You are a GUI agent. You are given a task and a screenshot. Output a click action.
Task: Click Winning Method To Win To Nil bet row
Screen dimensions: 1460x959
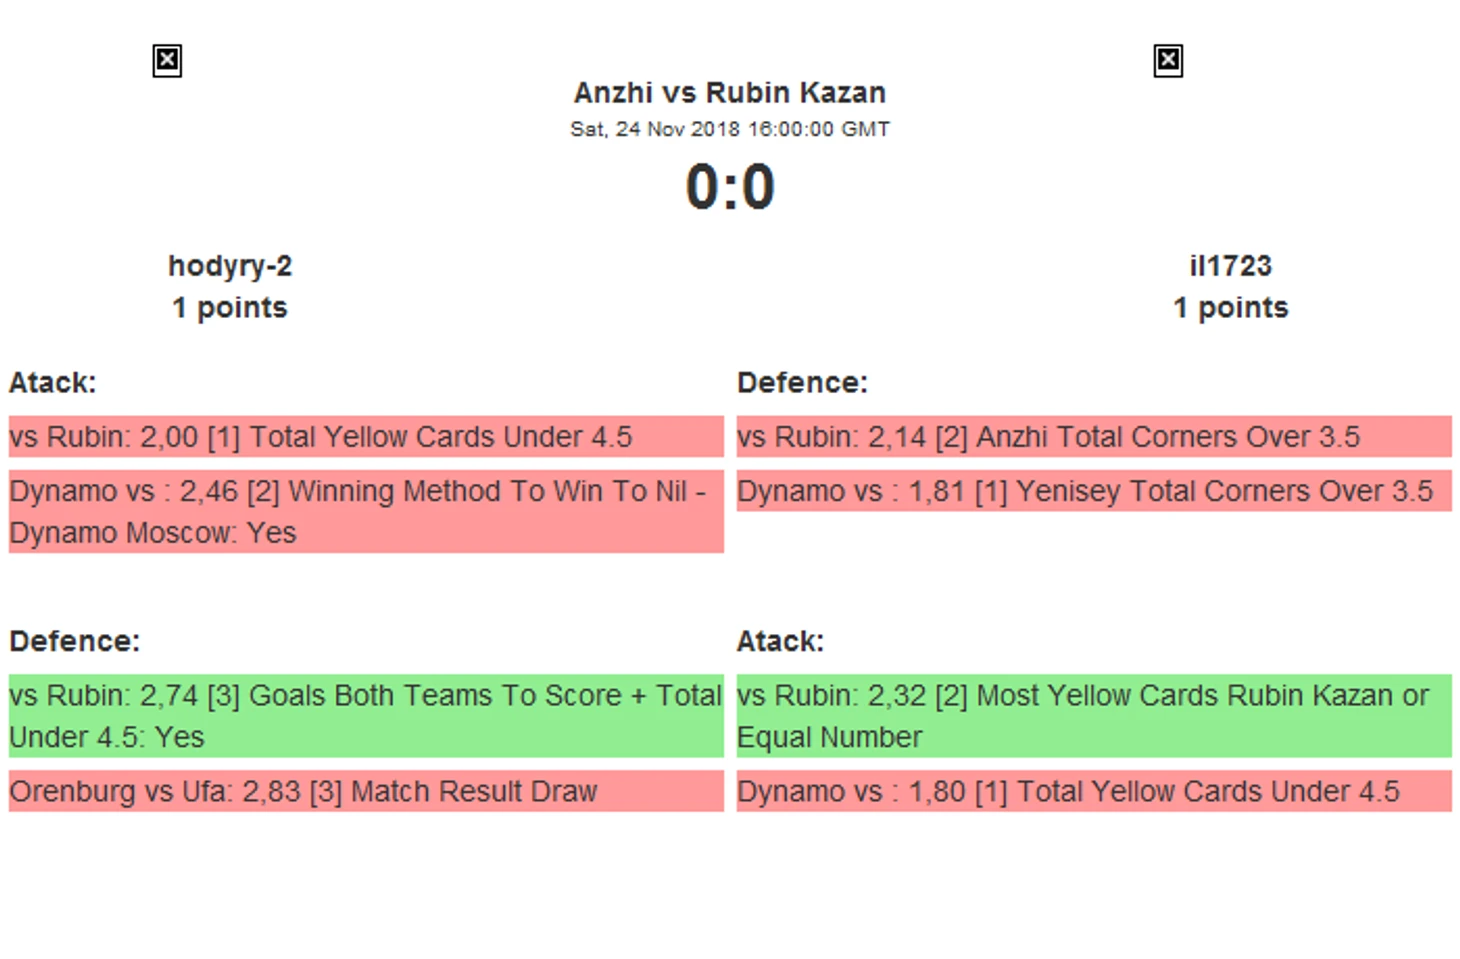tap(366, 512)
